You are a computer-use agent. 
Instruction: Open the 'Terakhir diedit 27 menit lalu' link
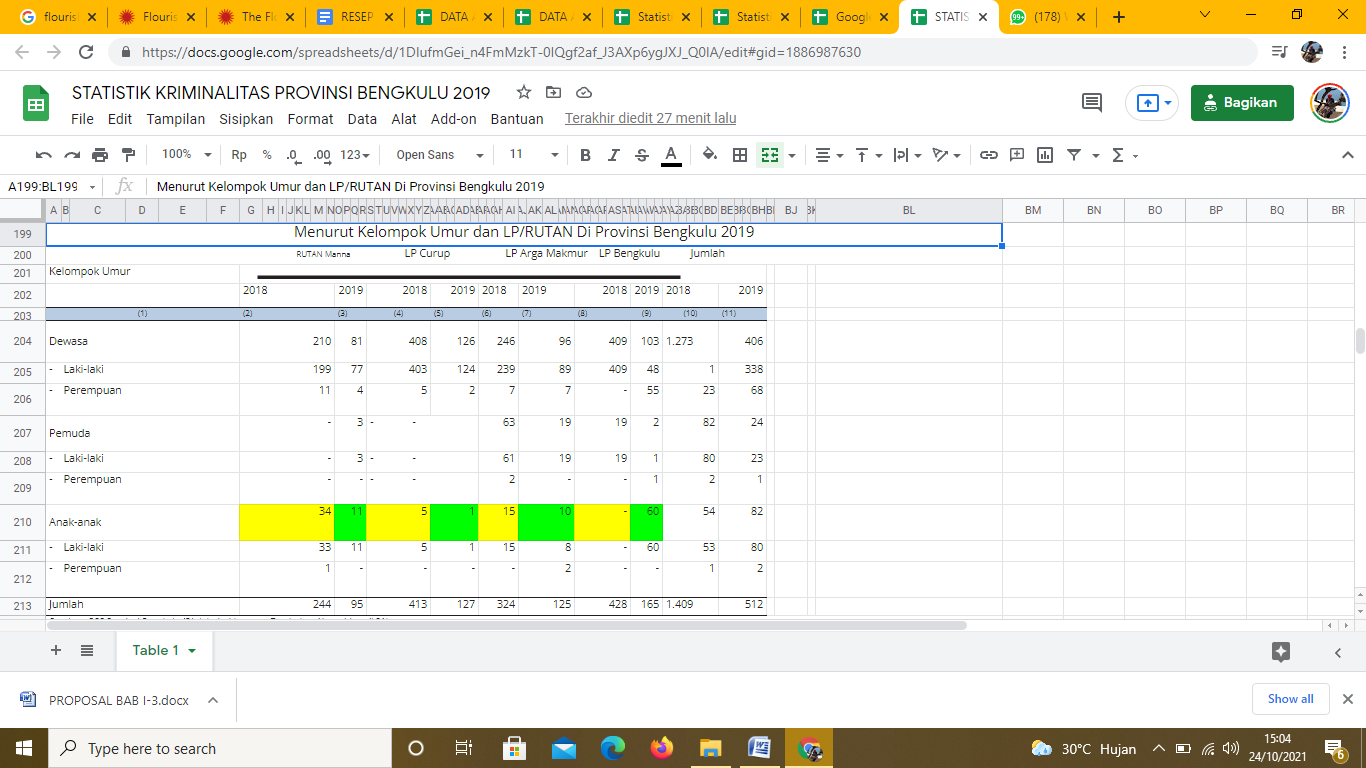[x=650, y=119]
